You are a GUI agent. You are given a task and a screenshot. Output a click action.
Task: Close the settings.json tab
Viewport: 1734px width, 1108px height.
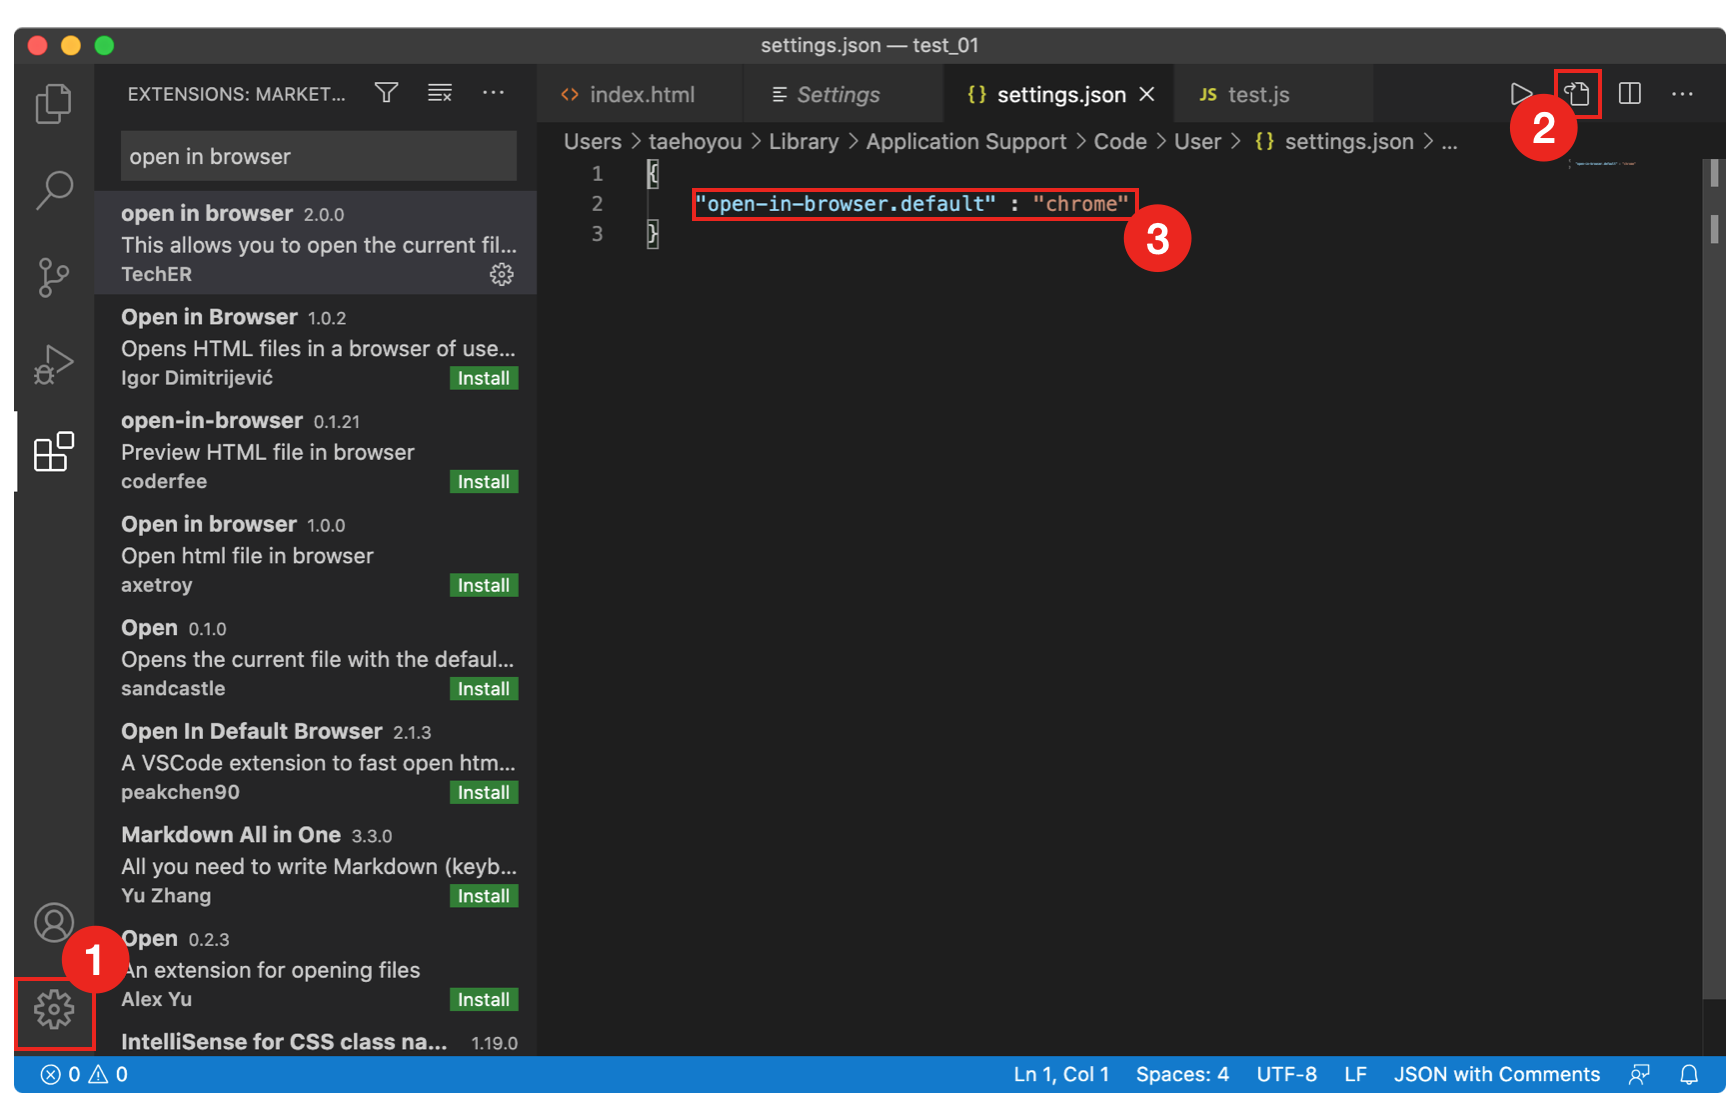(x=1147, y=94)
